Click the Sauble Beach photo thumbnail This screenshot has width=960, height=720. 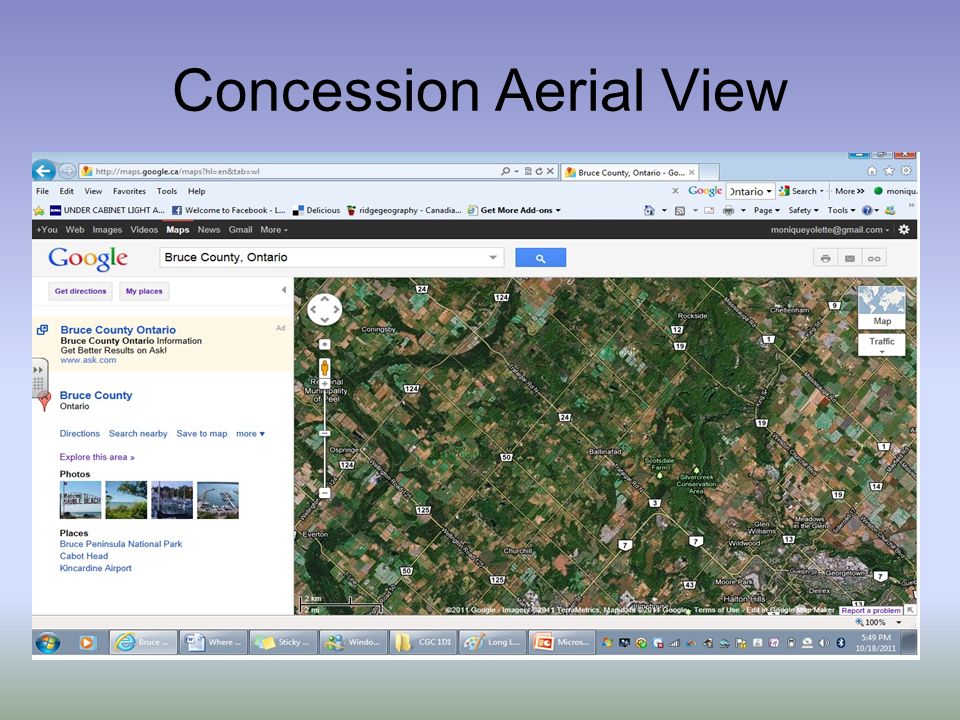80,500
